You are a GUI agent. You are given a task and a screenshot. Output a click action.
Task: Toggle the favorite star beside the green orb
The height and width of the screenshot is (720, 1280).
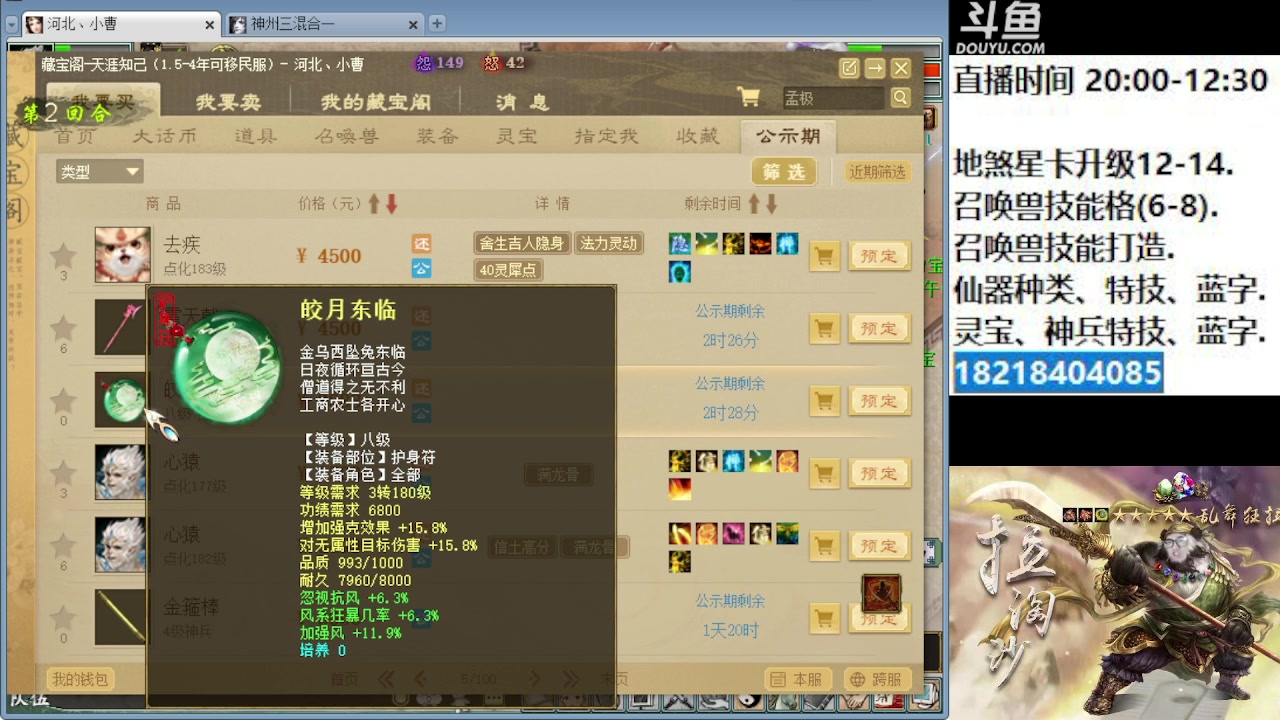tap(63, 400)
